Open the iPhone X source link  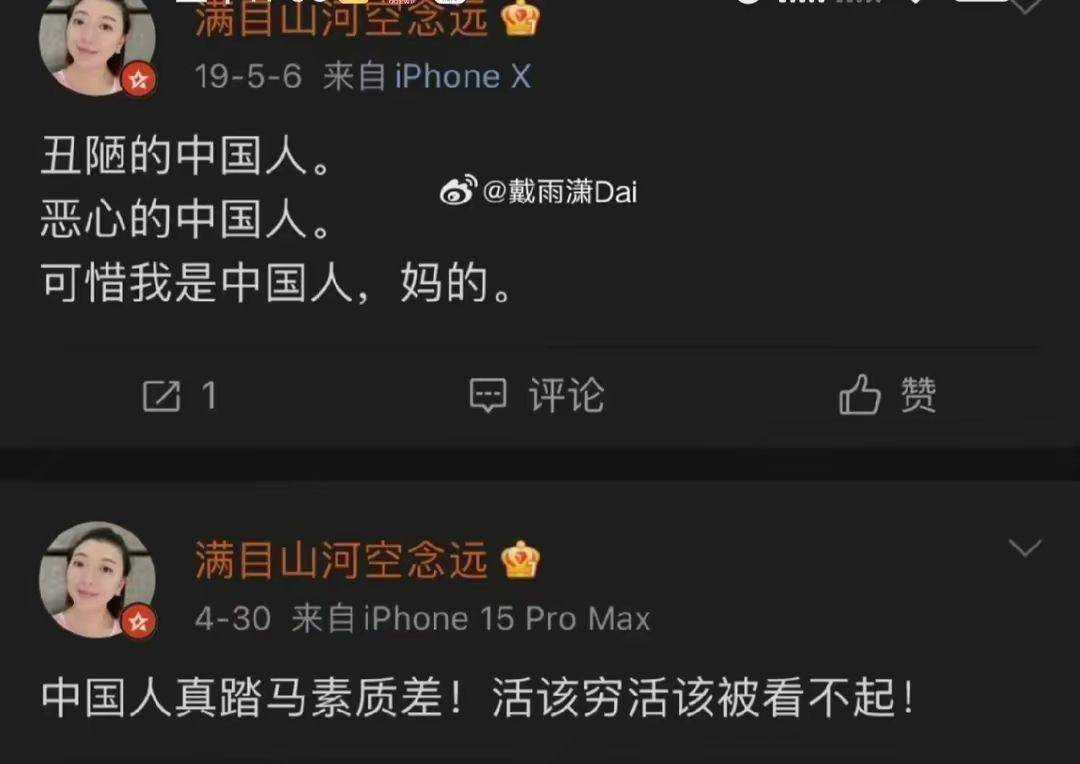tap(463, 76)
